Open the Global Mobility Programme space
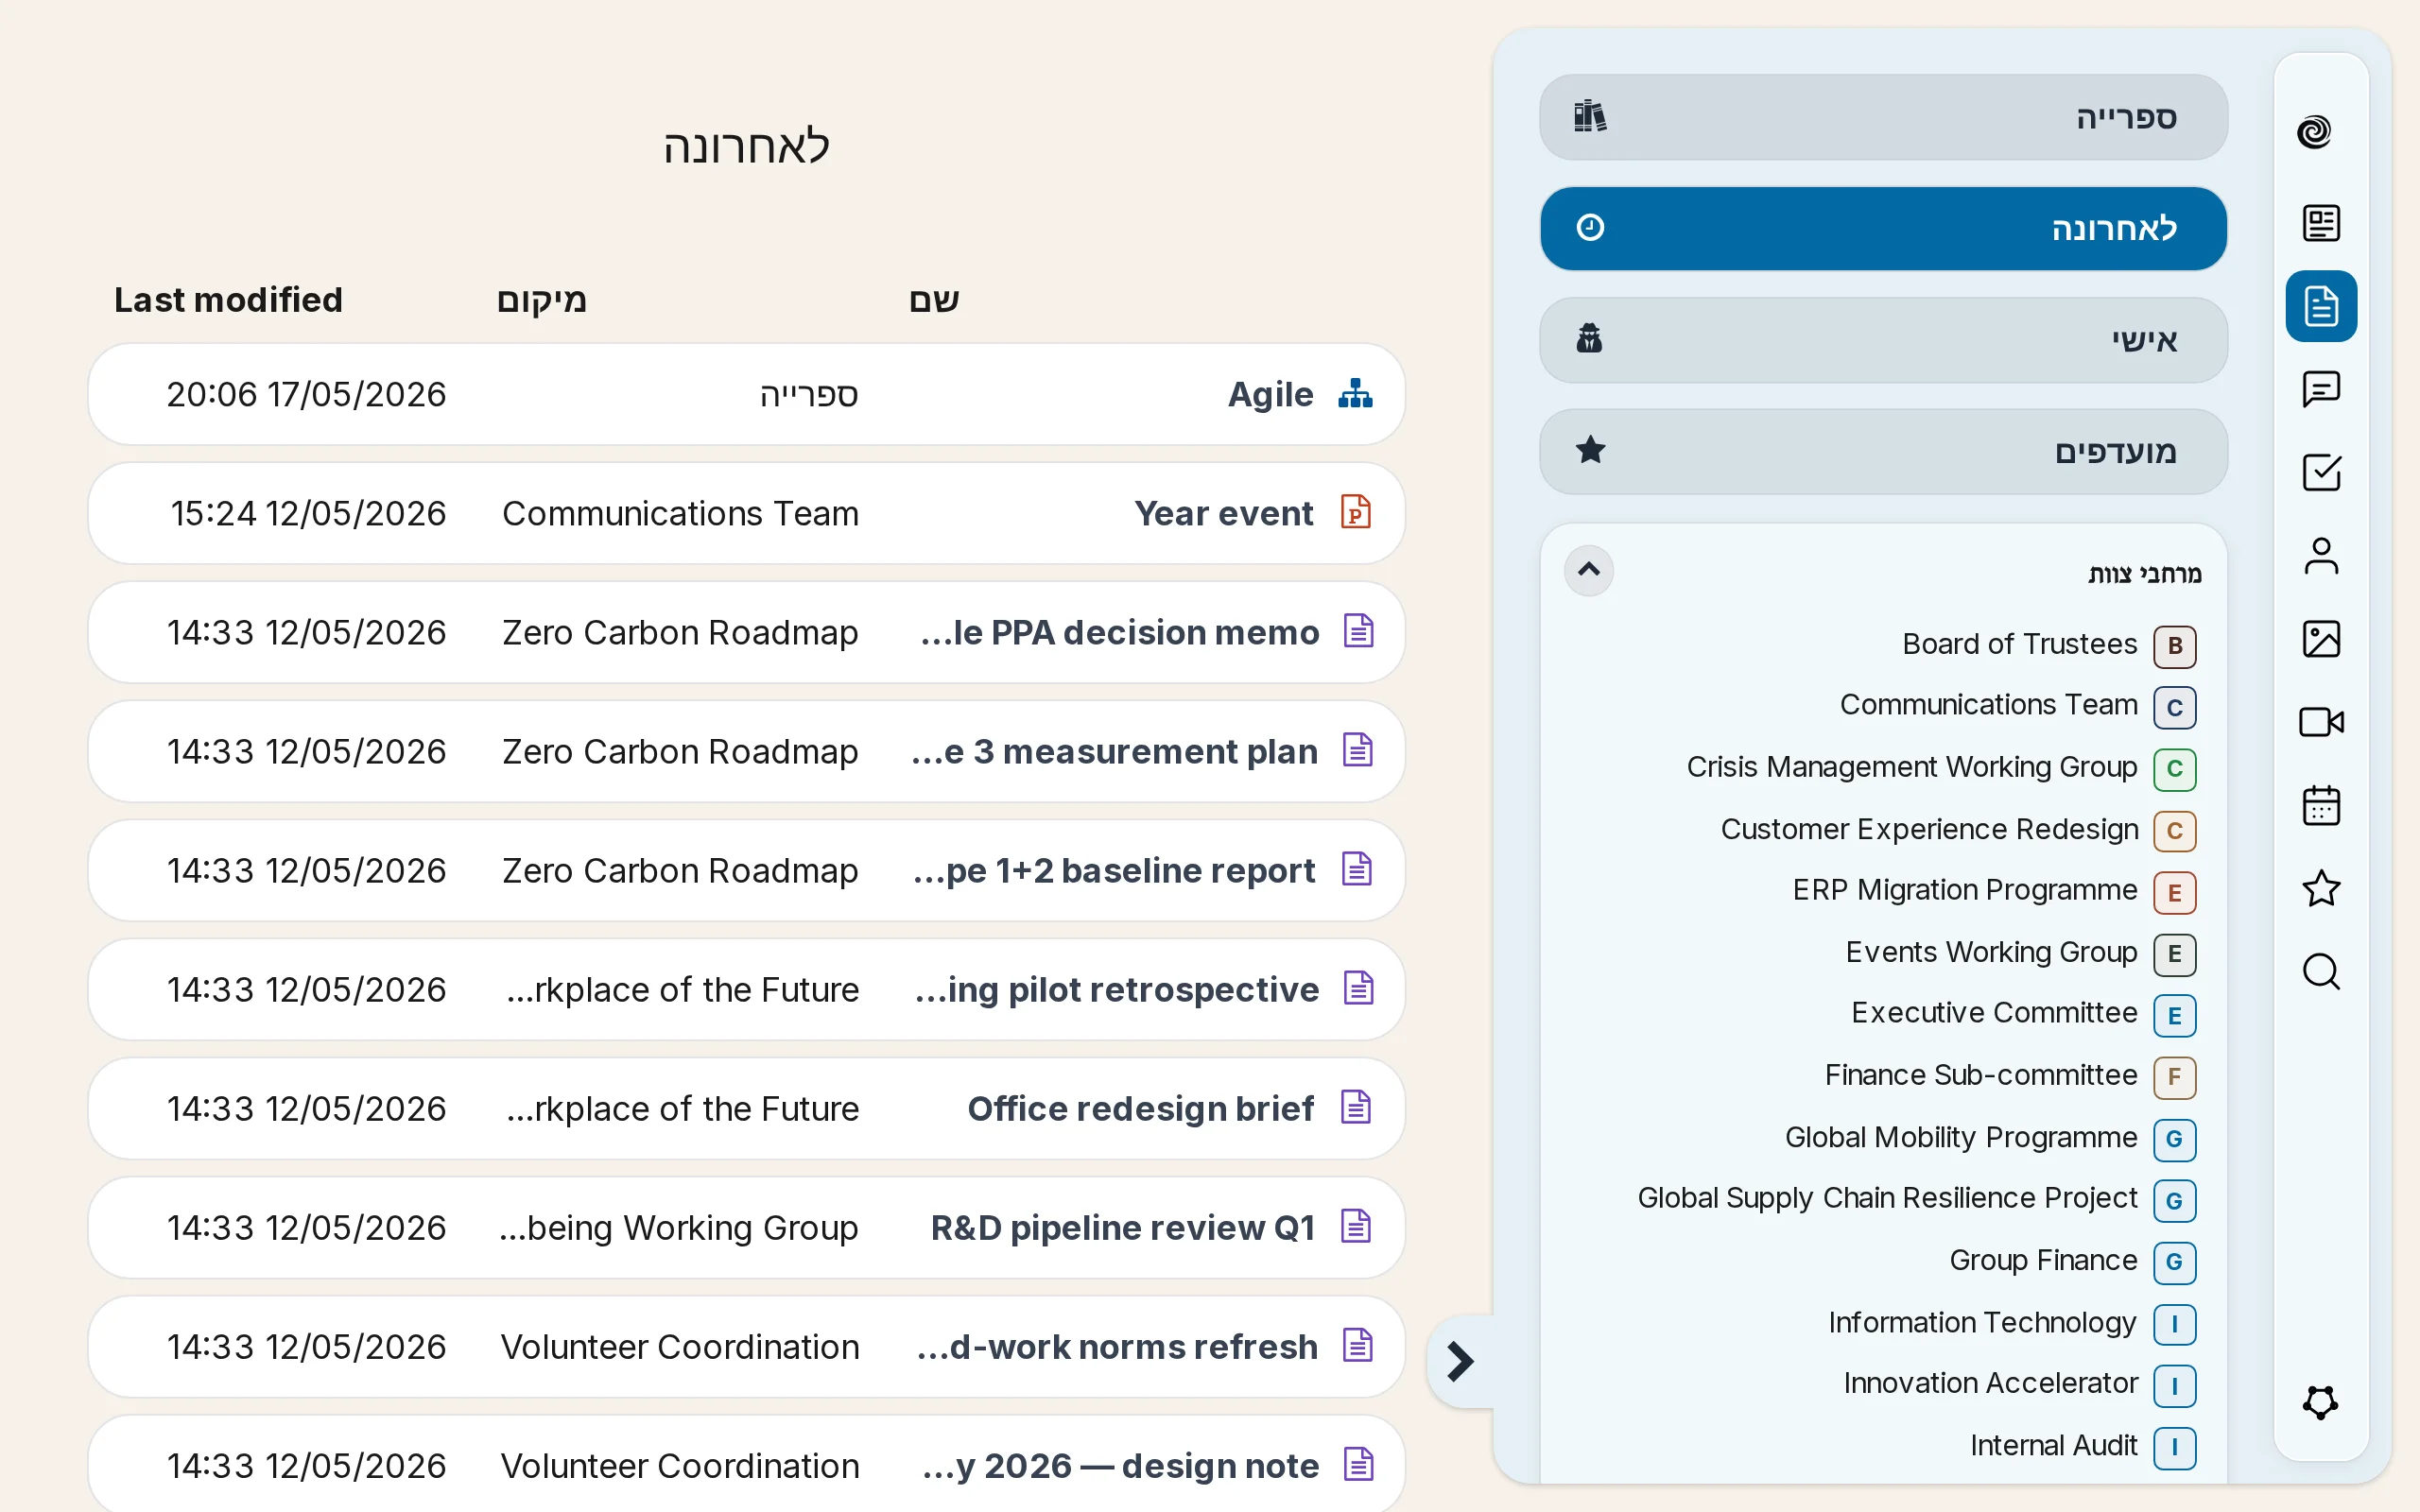Screen dimensions: 2420x1512 pyautogui.click(x=1961, y=1137)
